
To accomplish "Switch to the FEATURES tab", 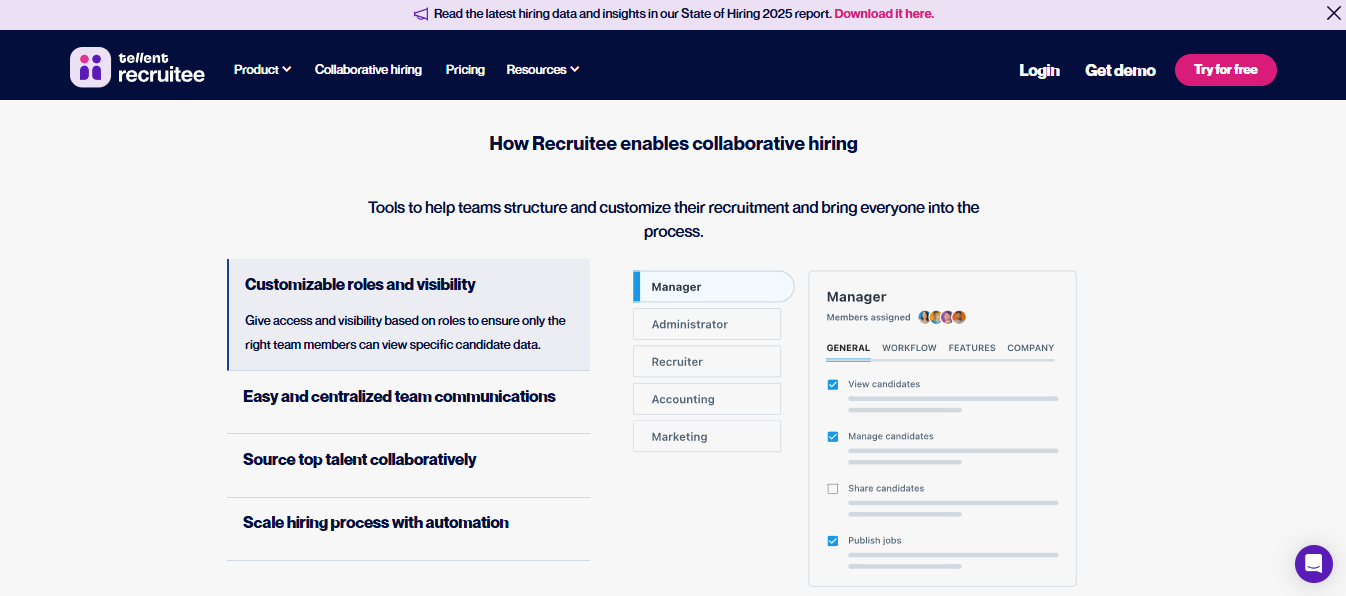I will (x=972, y=348).
